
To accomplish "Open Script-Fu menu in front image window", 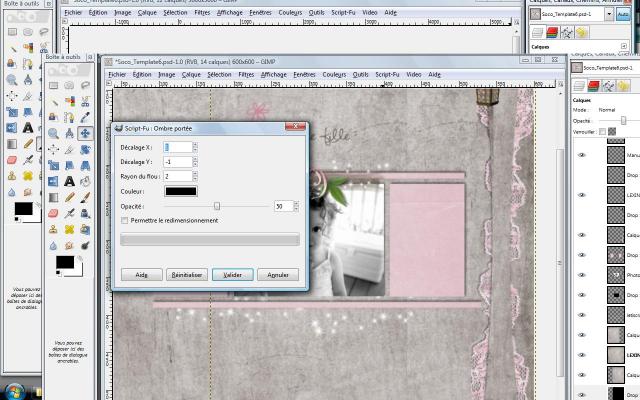I will click(387, 75).
